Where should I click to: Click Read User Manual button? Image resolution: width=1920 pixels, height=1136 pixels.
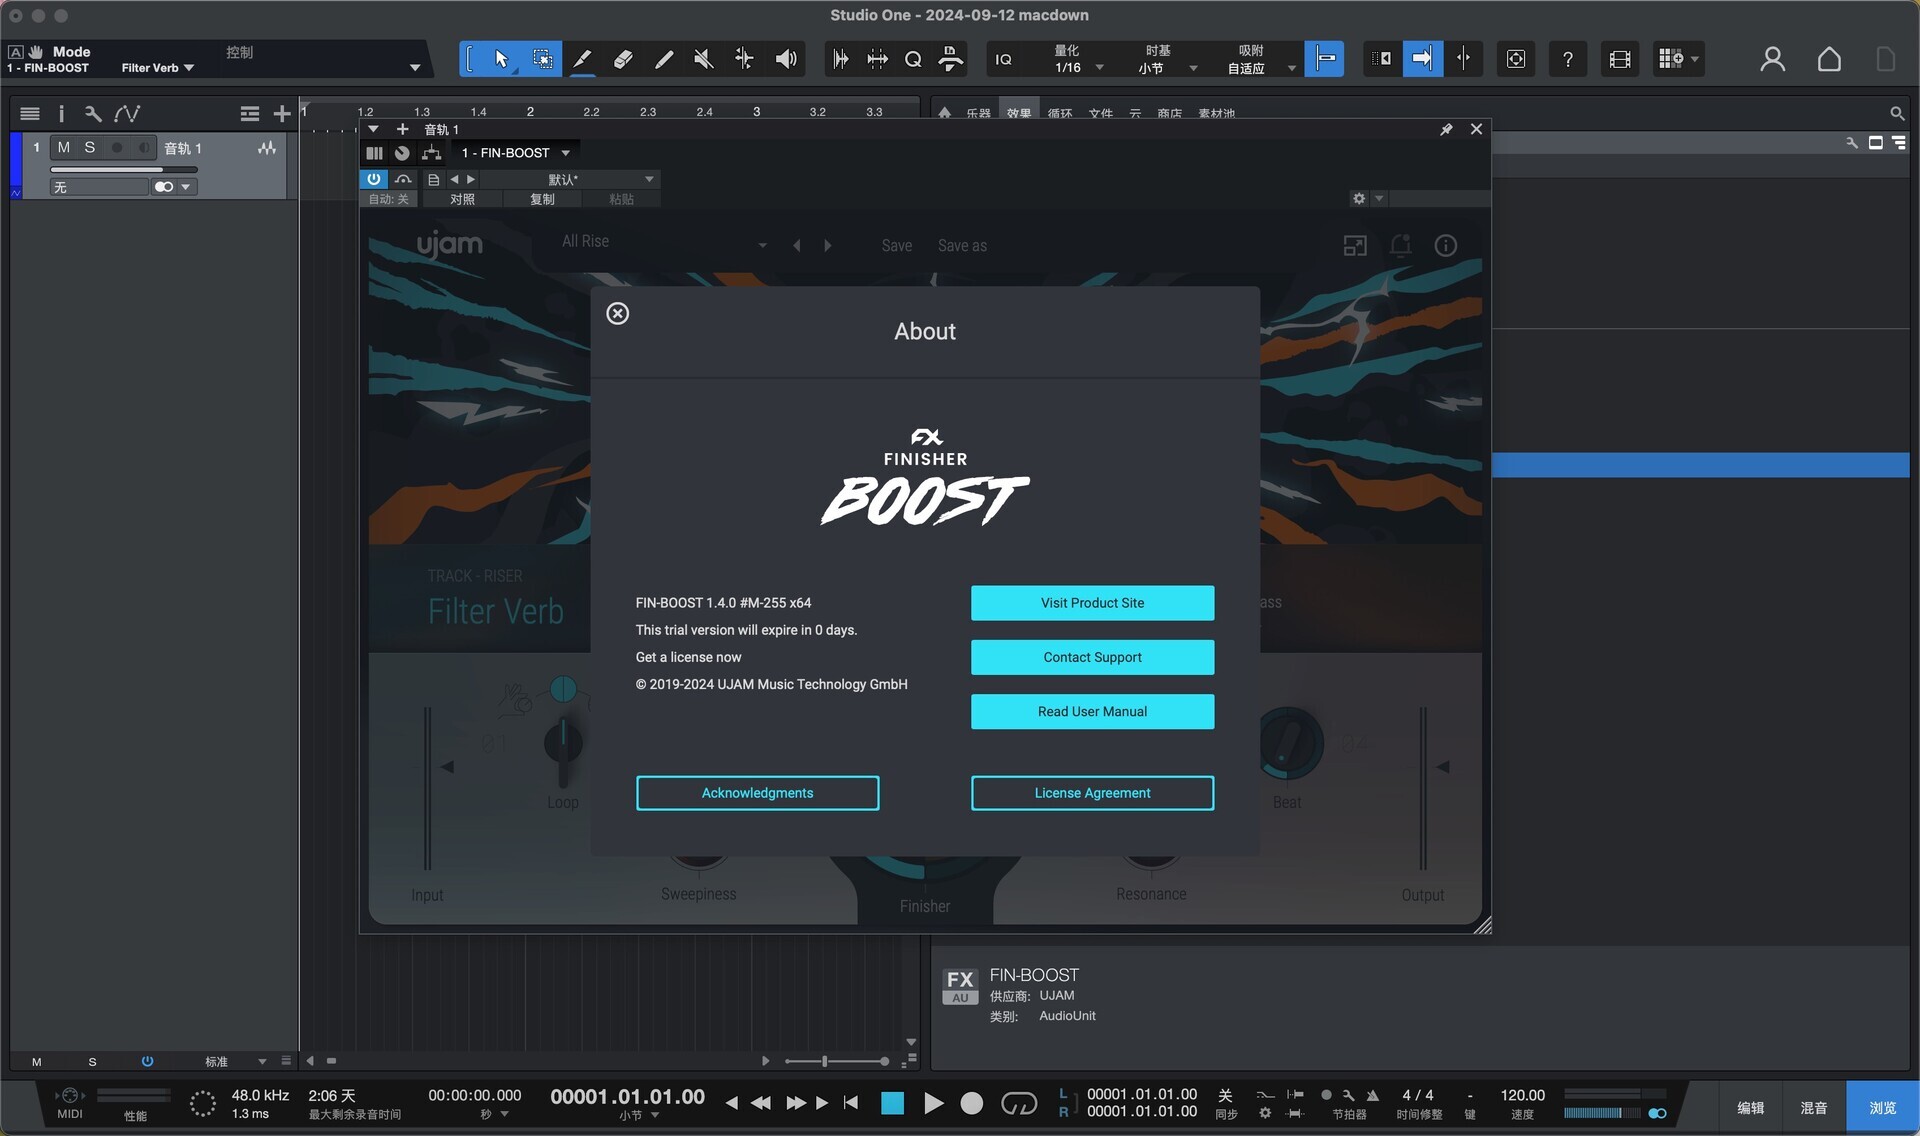point(1092,711)
